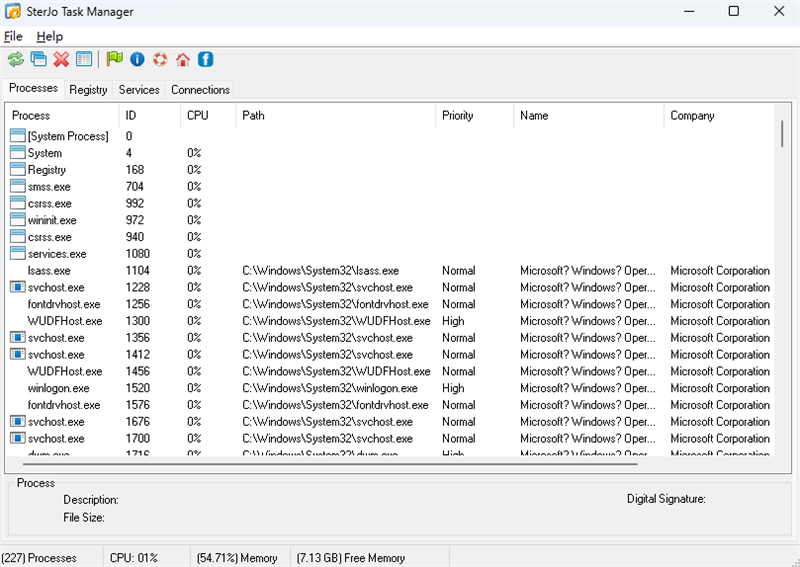
Task: Click the lifebuoy help icon
Action: click(x=160, y=59)
